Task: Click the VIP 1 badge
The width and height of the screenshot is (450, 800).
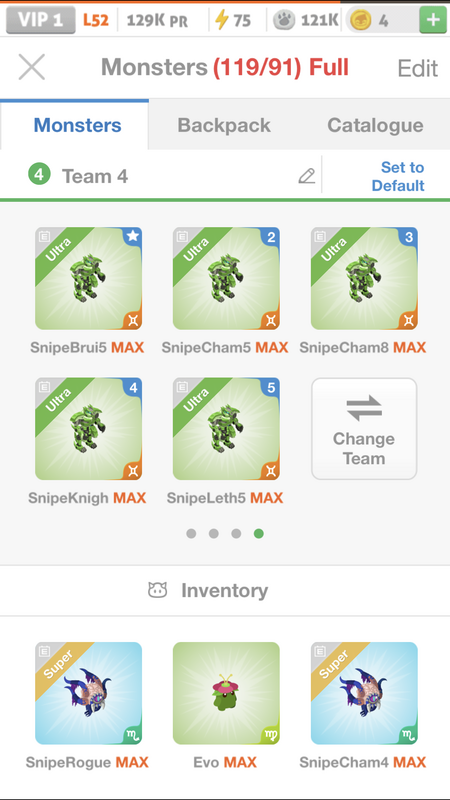Action: tap(41, 20)
